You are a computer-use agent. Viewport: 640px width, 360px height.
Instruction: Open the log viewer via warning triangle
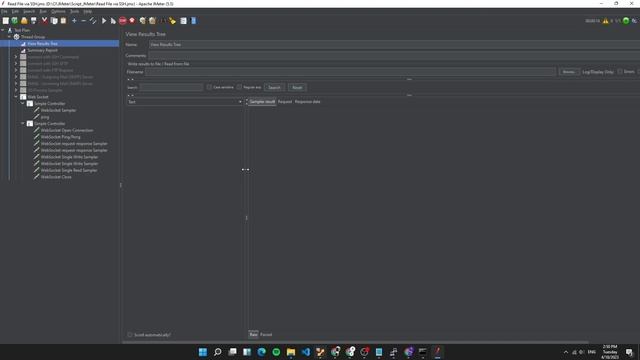coord(605,21)
